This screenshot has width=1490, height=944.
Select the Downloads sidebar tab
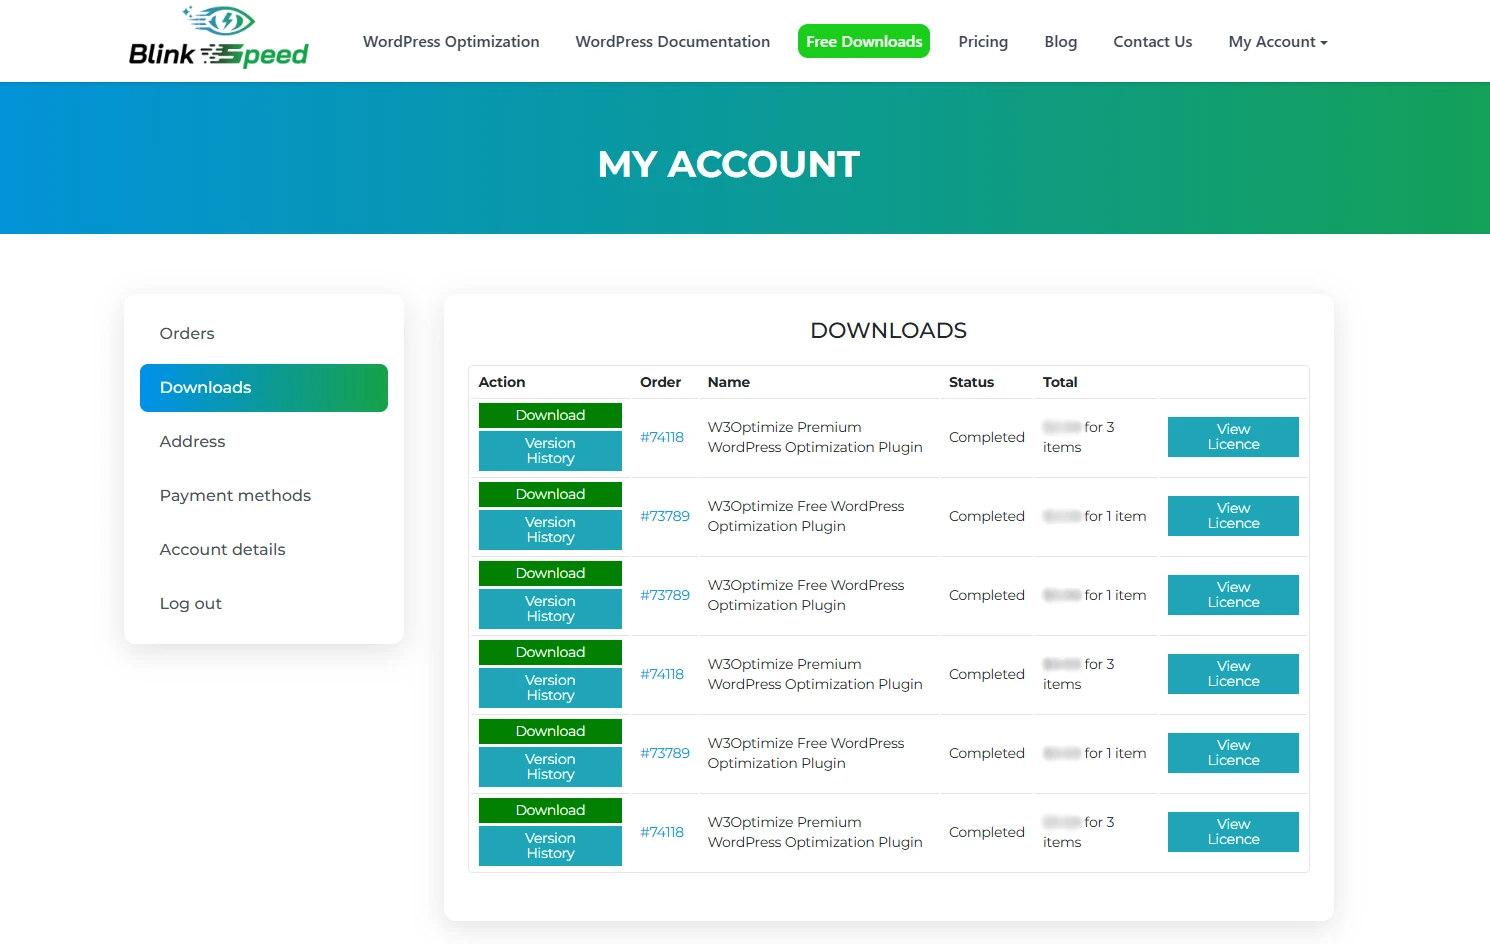point(264,388)
